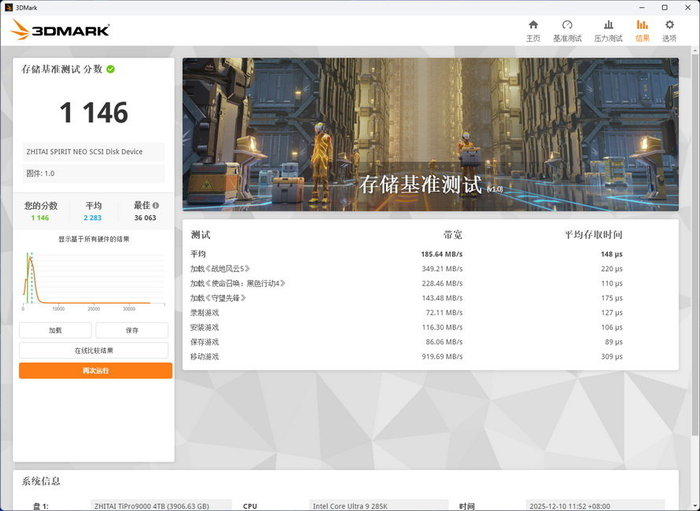This screenshot has height=511, width=700.
Task: Click the average bandwidth 185.64 MB/s
Action: pos(442,254)
